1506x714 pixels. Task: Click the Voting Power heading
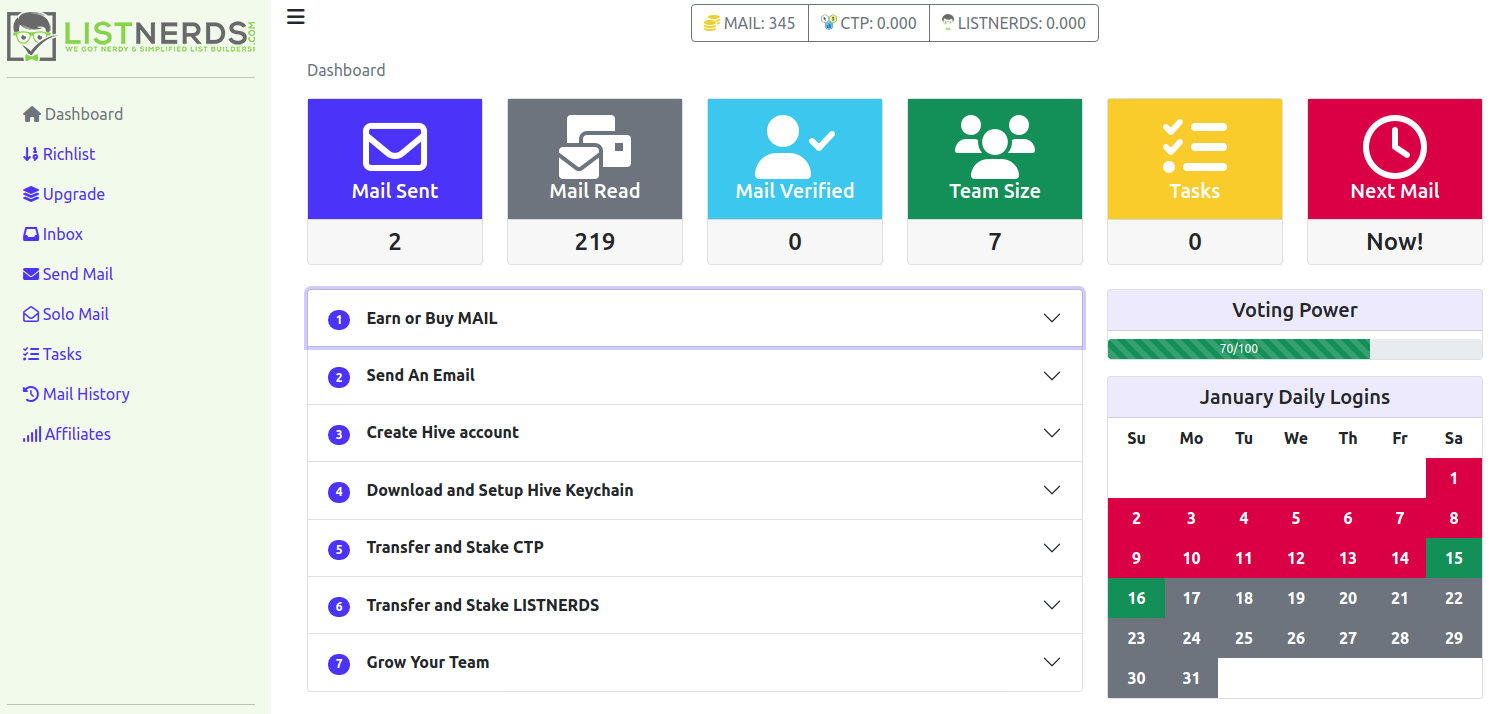click(x=1295, y=310)
